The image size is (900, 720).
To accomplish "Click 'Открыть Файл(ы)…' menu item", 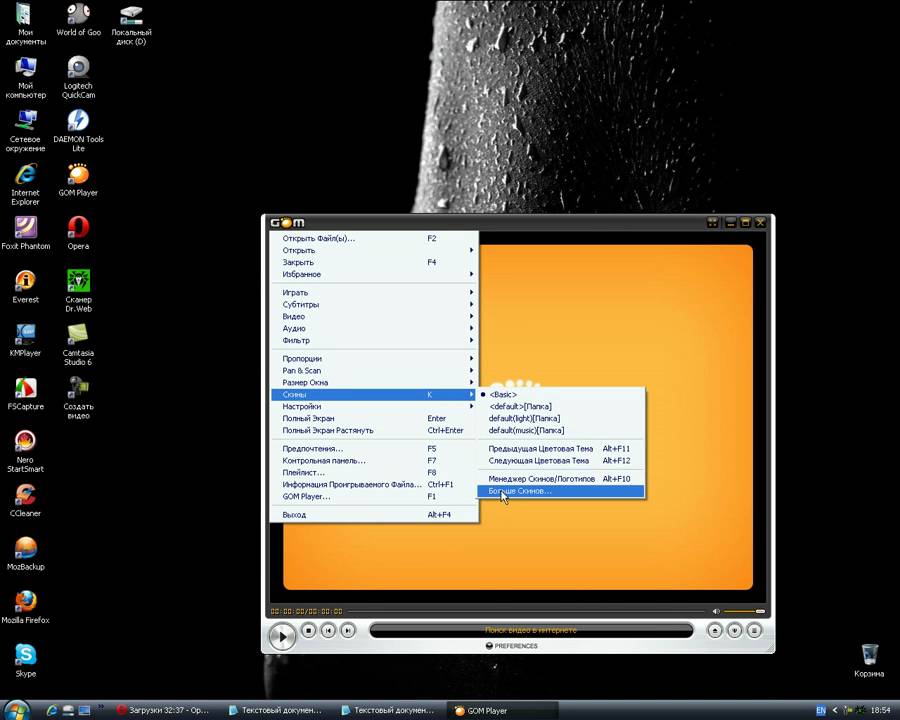I will 374,238.
